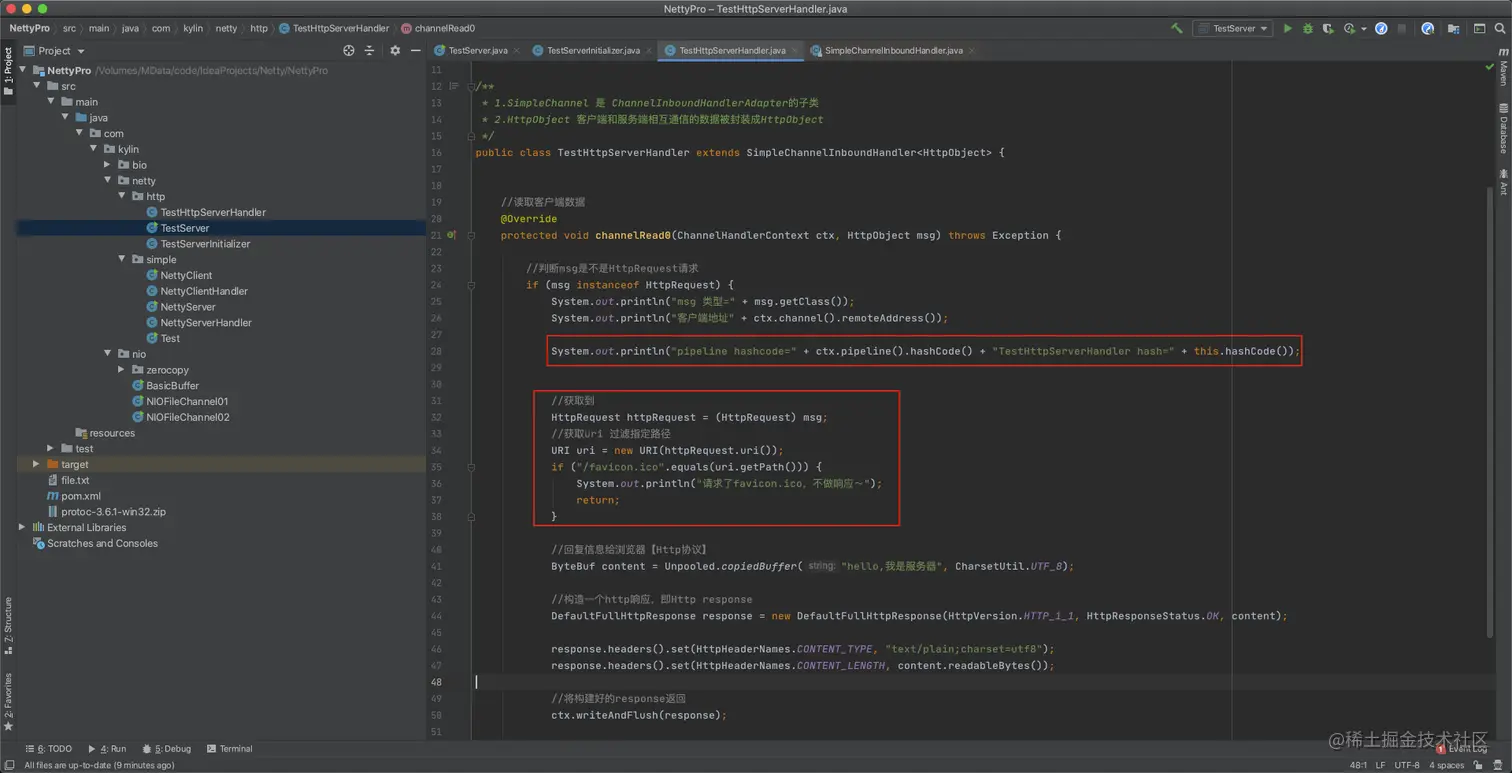
Task: Click the gray Stop square icon
Action: (1402, 29)
